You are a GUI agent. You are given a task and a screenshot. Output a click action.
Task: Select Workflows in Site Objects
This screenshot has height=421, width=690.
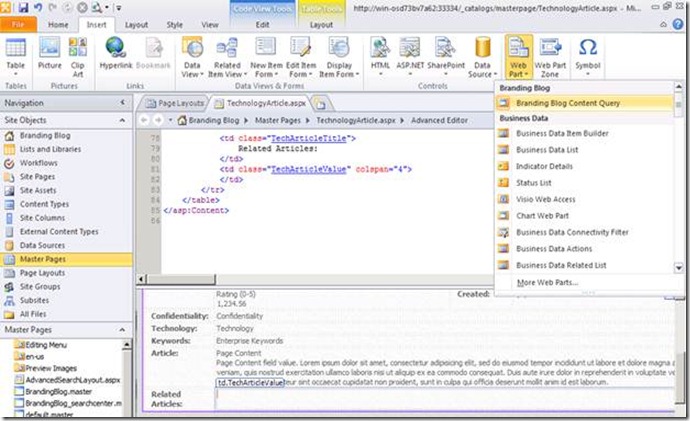39,163
